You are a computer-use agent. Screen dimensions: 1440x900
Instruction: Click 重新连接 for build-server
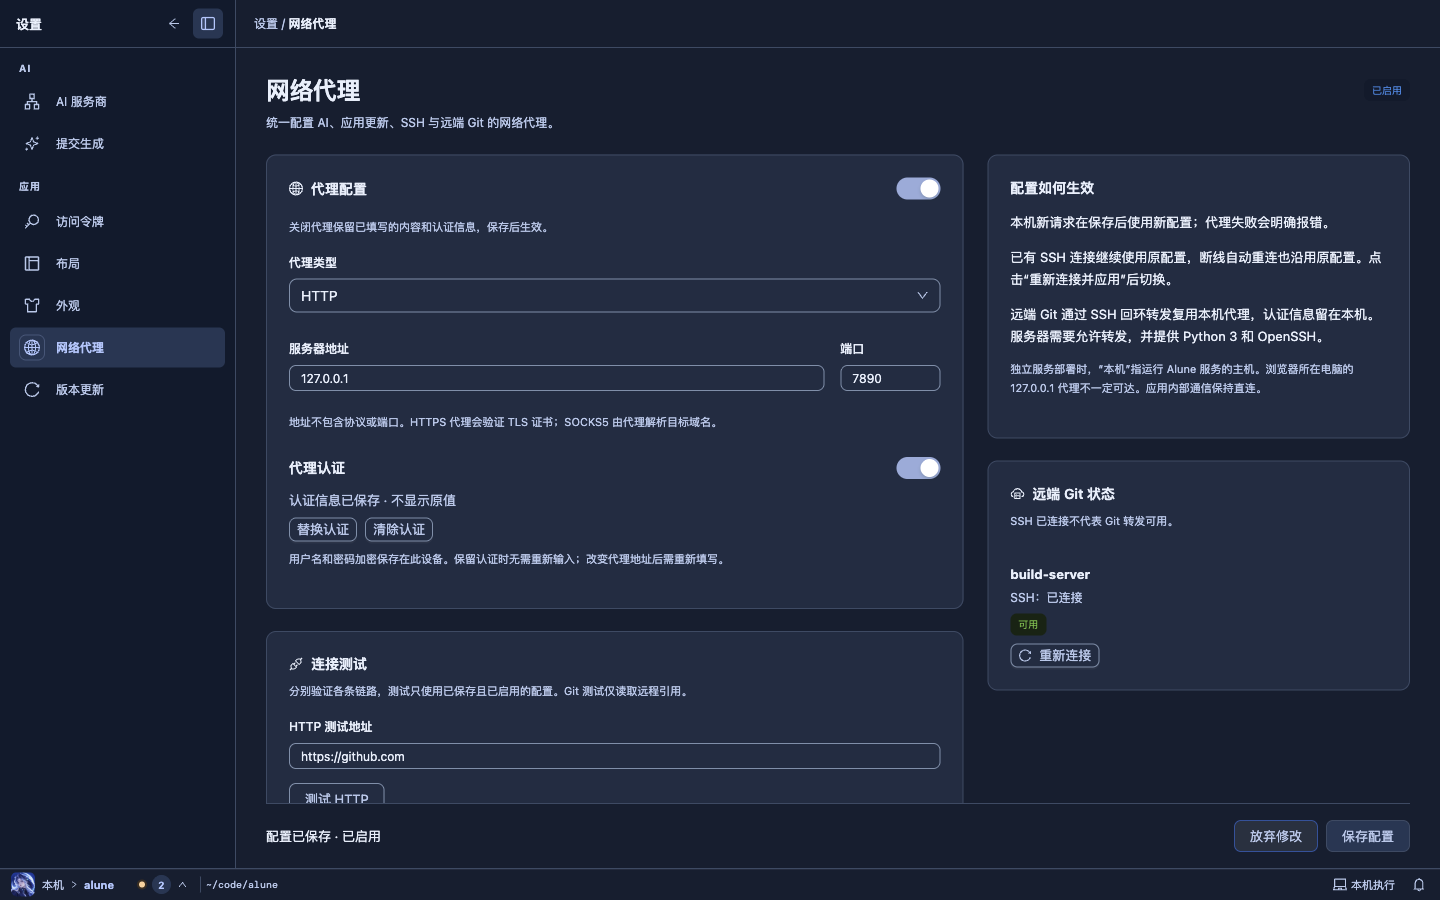(1055, 656)
